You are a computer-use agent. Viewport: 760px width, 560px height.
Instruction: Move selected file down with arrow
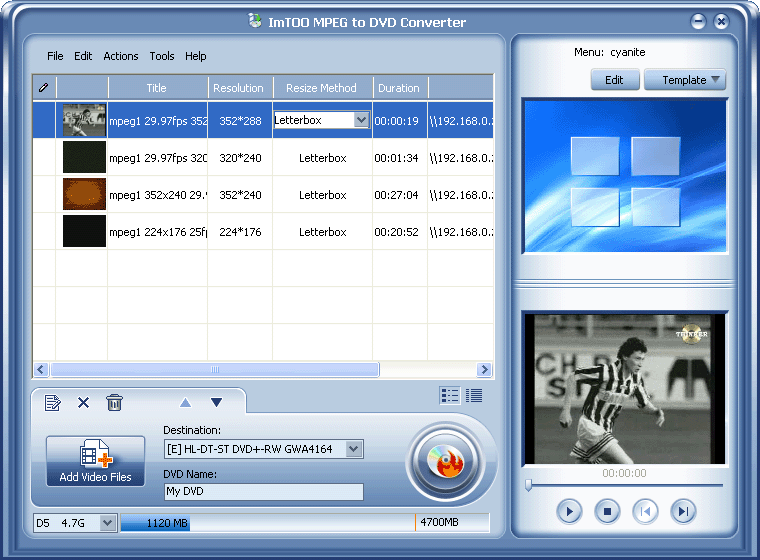216,403
